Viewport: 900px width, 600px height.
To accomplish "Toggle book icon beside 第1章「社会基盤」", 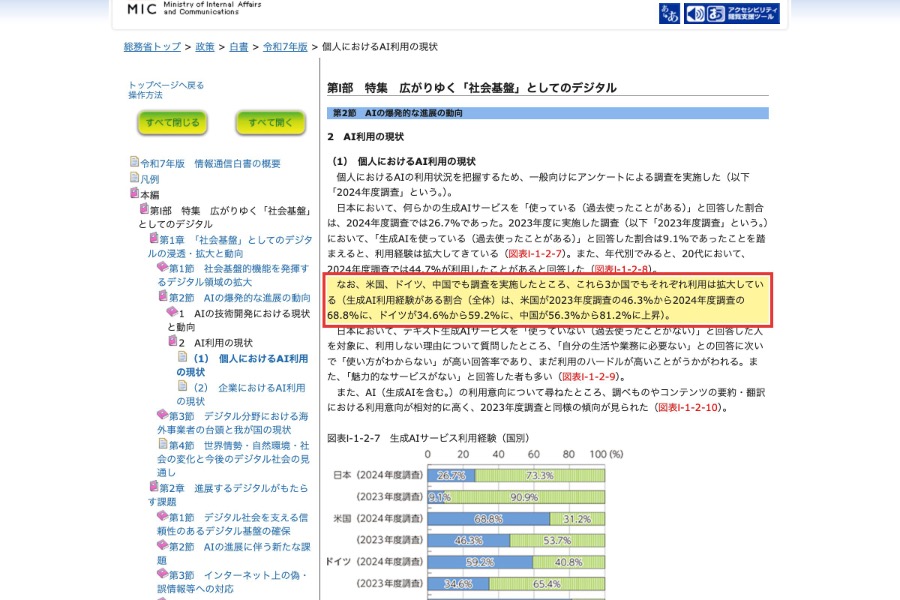I will click(154, 238).
